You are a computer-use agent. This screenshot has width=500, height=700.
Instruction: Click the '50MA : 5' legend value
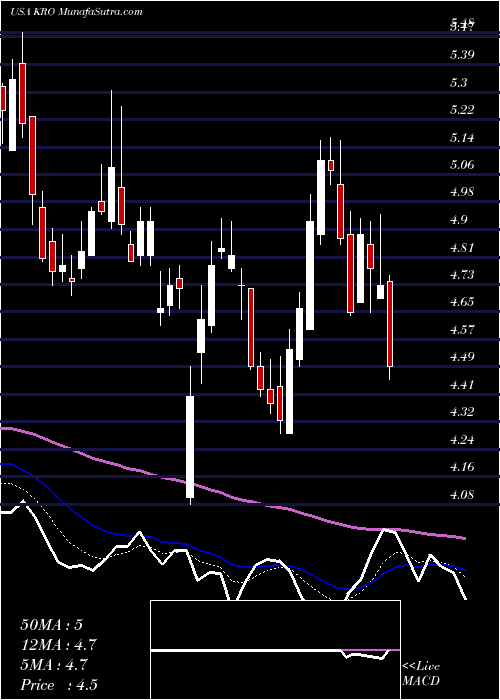click(x=52, y=625)
